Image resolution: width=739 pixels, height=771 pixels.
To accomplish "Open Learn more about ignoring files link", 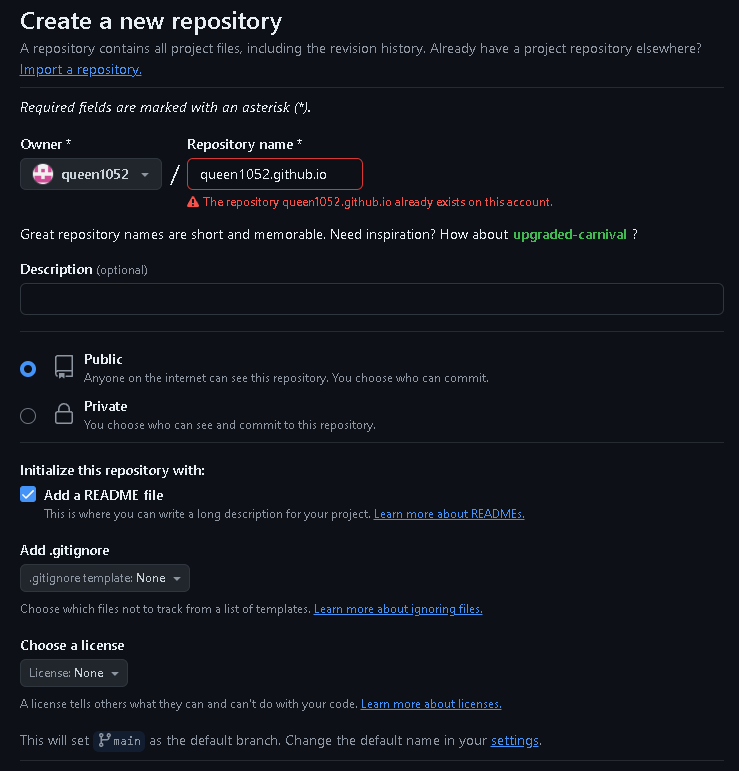I will 398,609.
